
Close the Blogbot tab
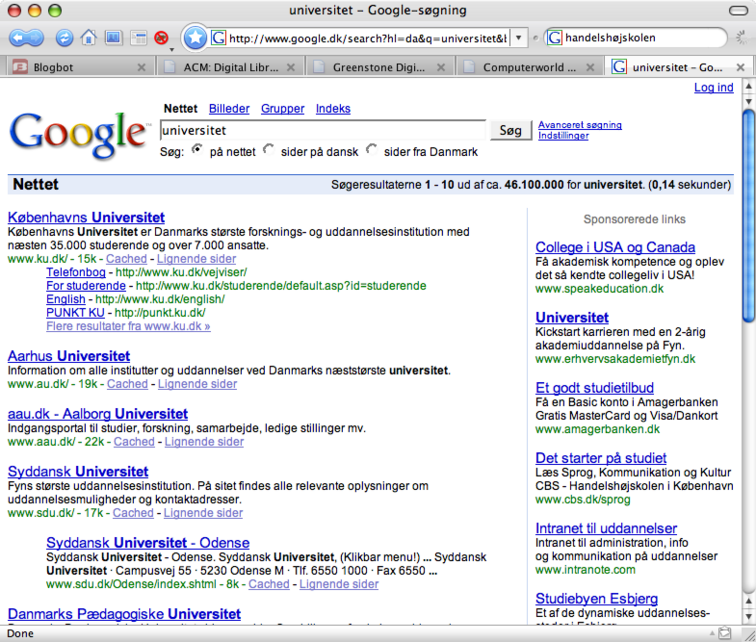[x=141, y=67]
